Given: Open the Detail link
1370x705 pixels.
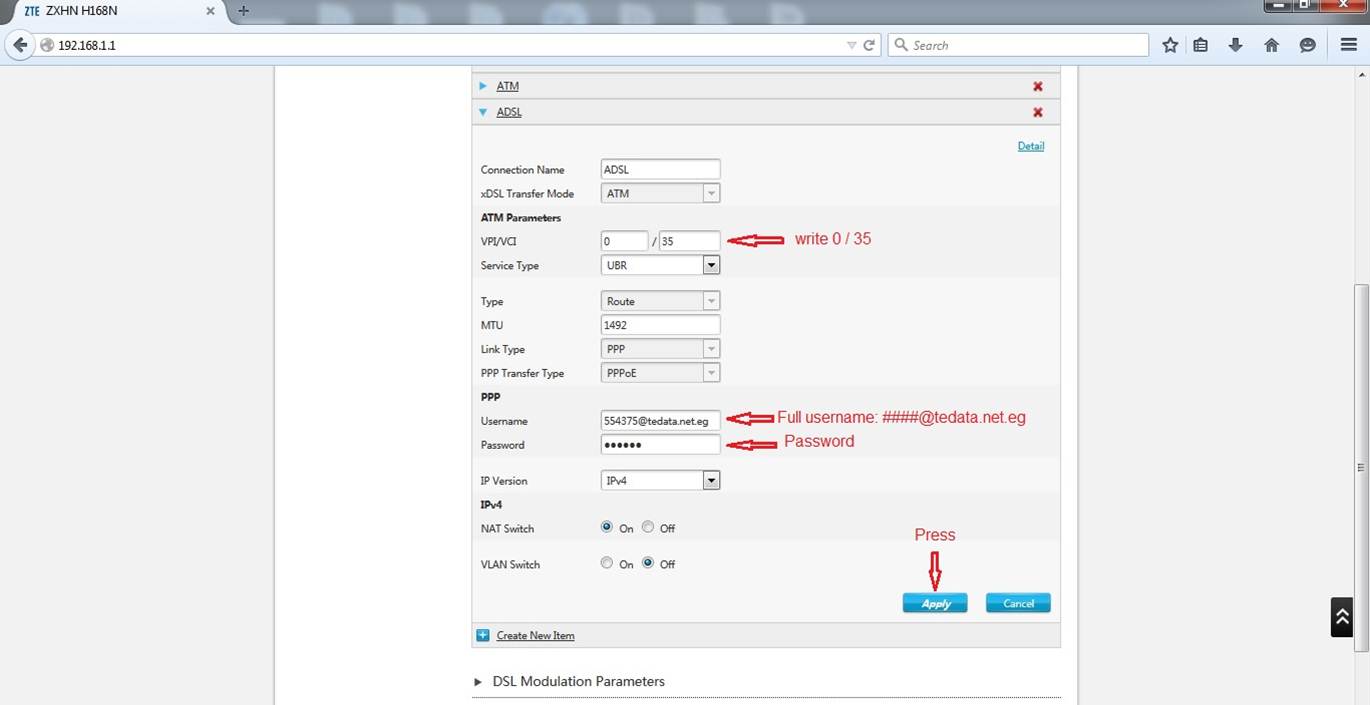Looking at the screenshot, I should (x=1031, y=146).
